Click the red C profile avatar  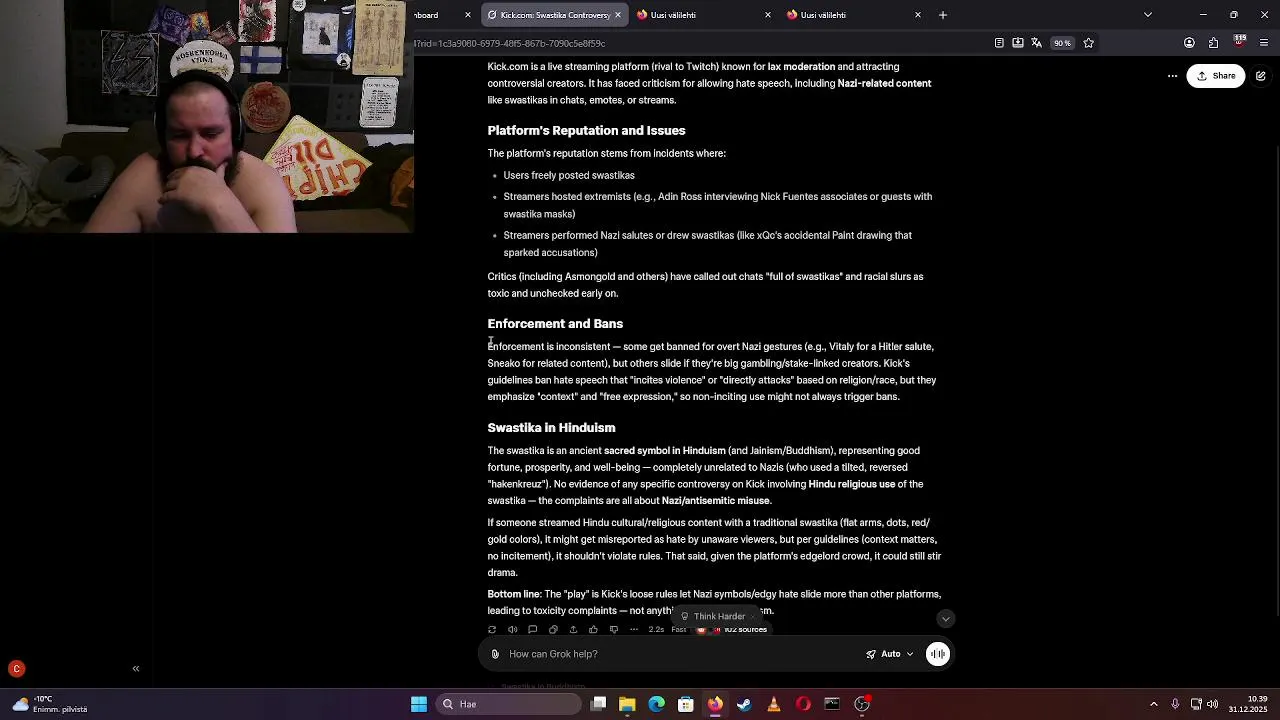point(16,669)
